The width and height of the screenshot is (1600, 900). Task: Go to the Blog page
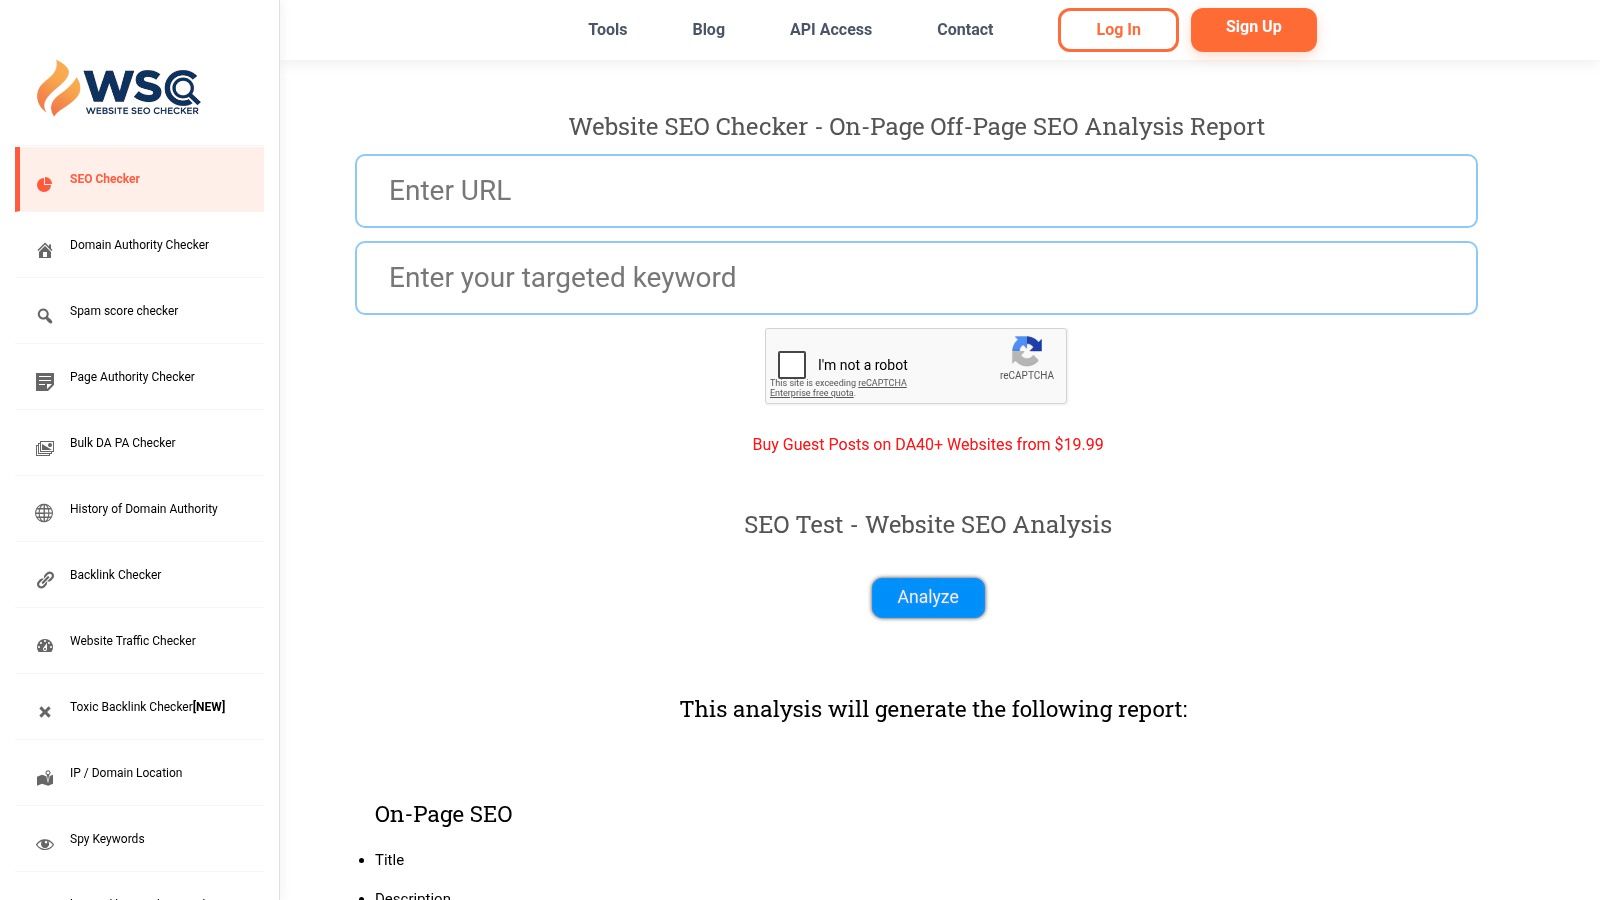709,30
